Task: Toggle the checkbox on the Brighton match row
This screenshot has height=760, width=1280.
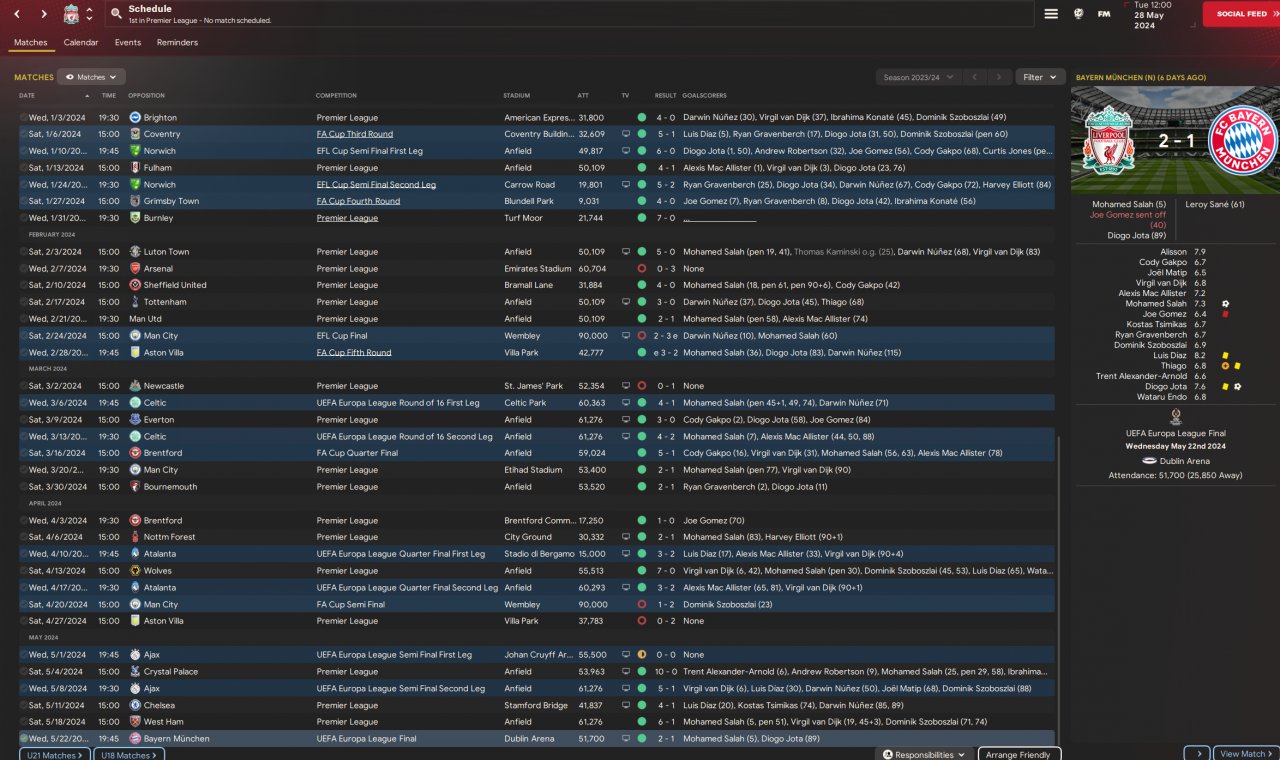Action: click(x=23, y=117)
